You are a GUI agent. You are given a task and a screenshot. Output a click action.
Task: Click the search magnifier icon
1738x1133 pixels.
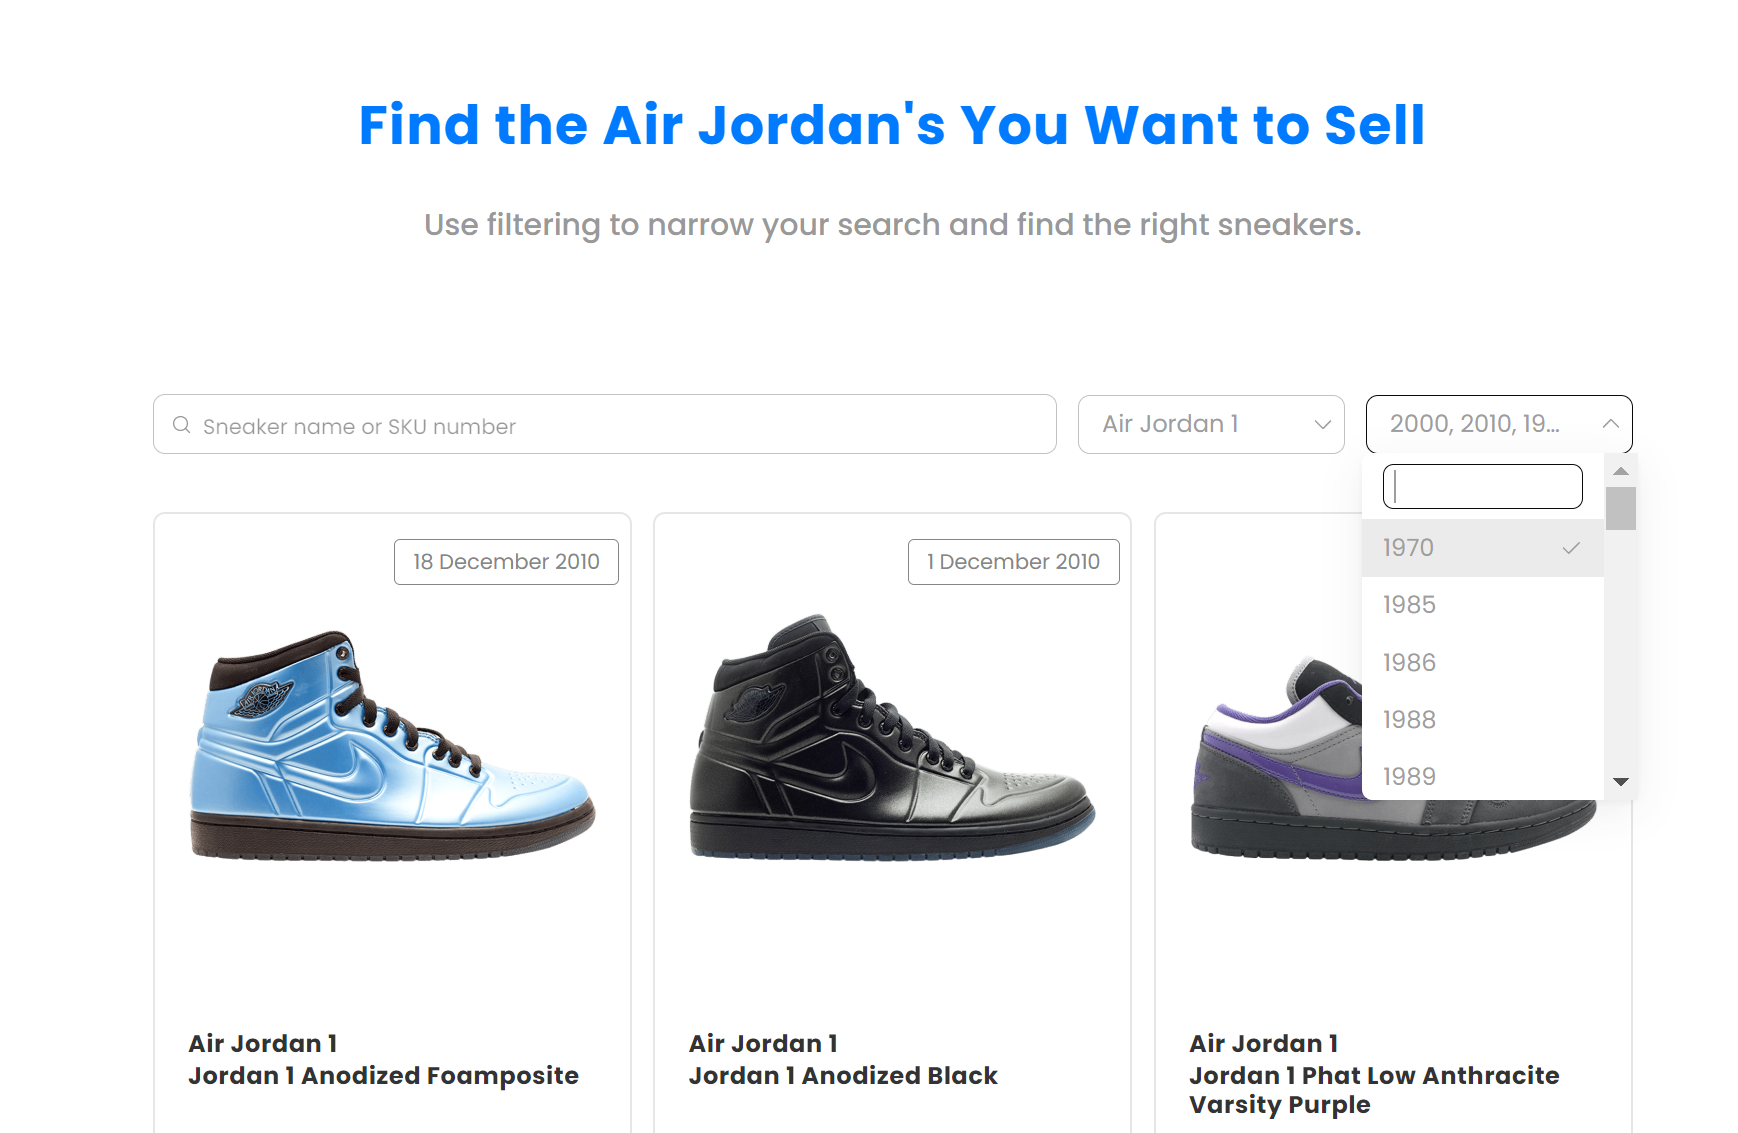pos(181,425)
